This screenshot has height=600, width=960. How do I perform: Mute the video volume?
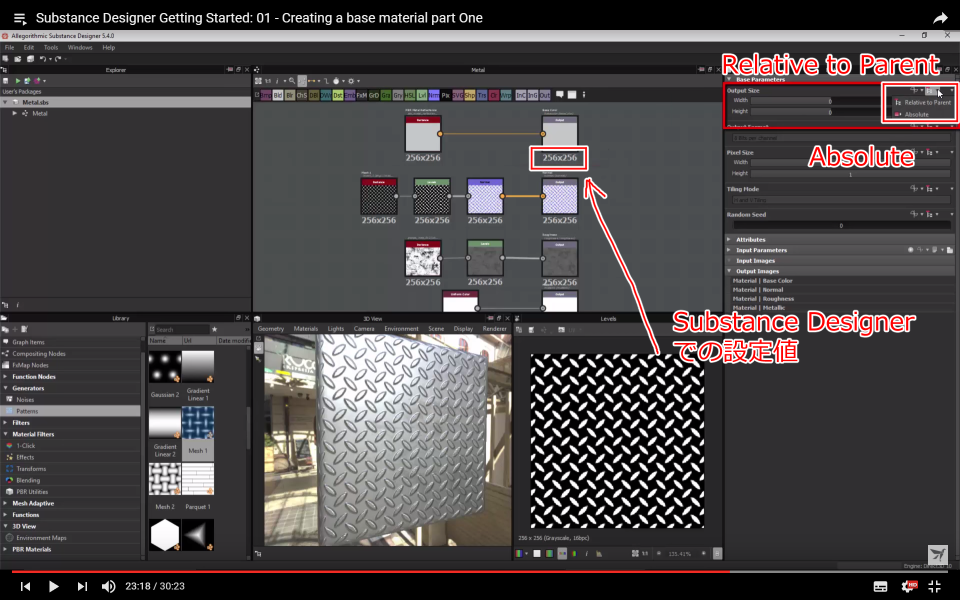108,587
